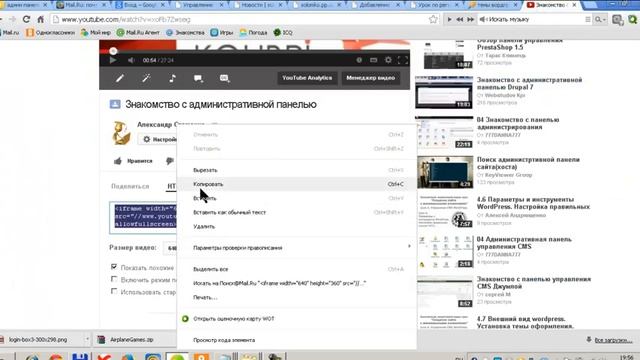The image size is (640, 360).
Task: Open the Drupal 7 related video thumbnail
Action: [x=444, y=93]
